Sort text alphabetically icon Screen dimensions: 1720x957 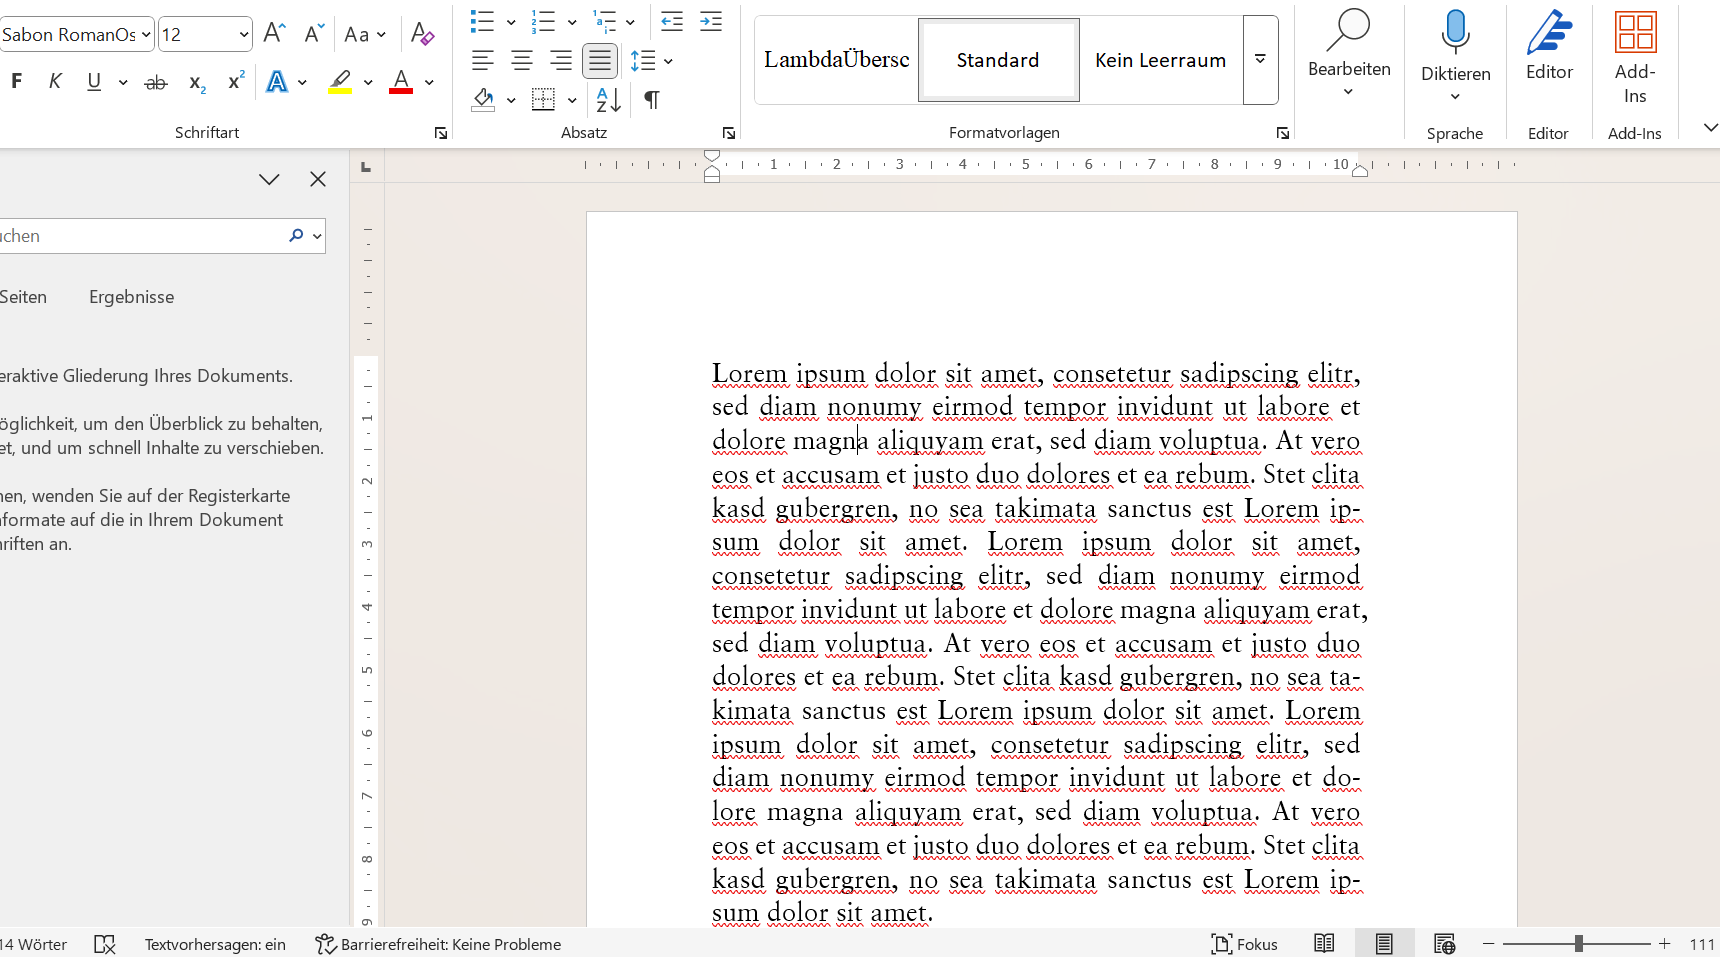pos(608,100)
